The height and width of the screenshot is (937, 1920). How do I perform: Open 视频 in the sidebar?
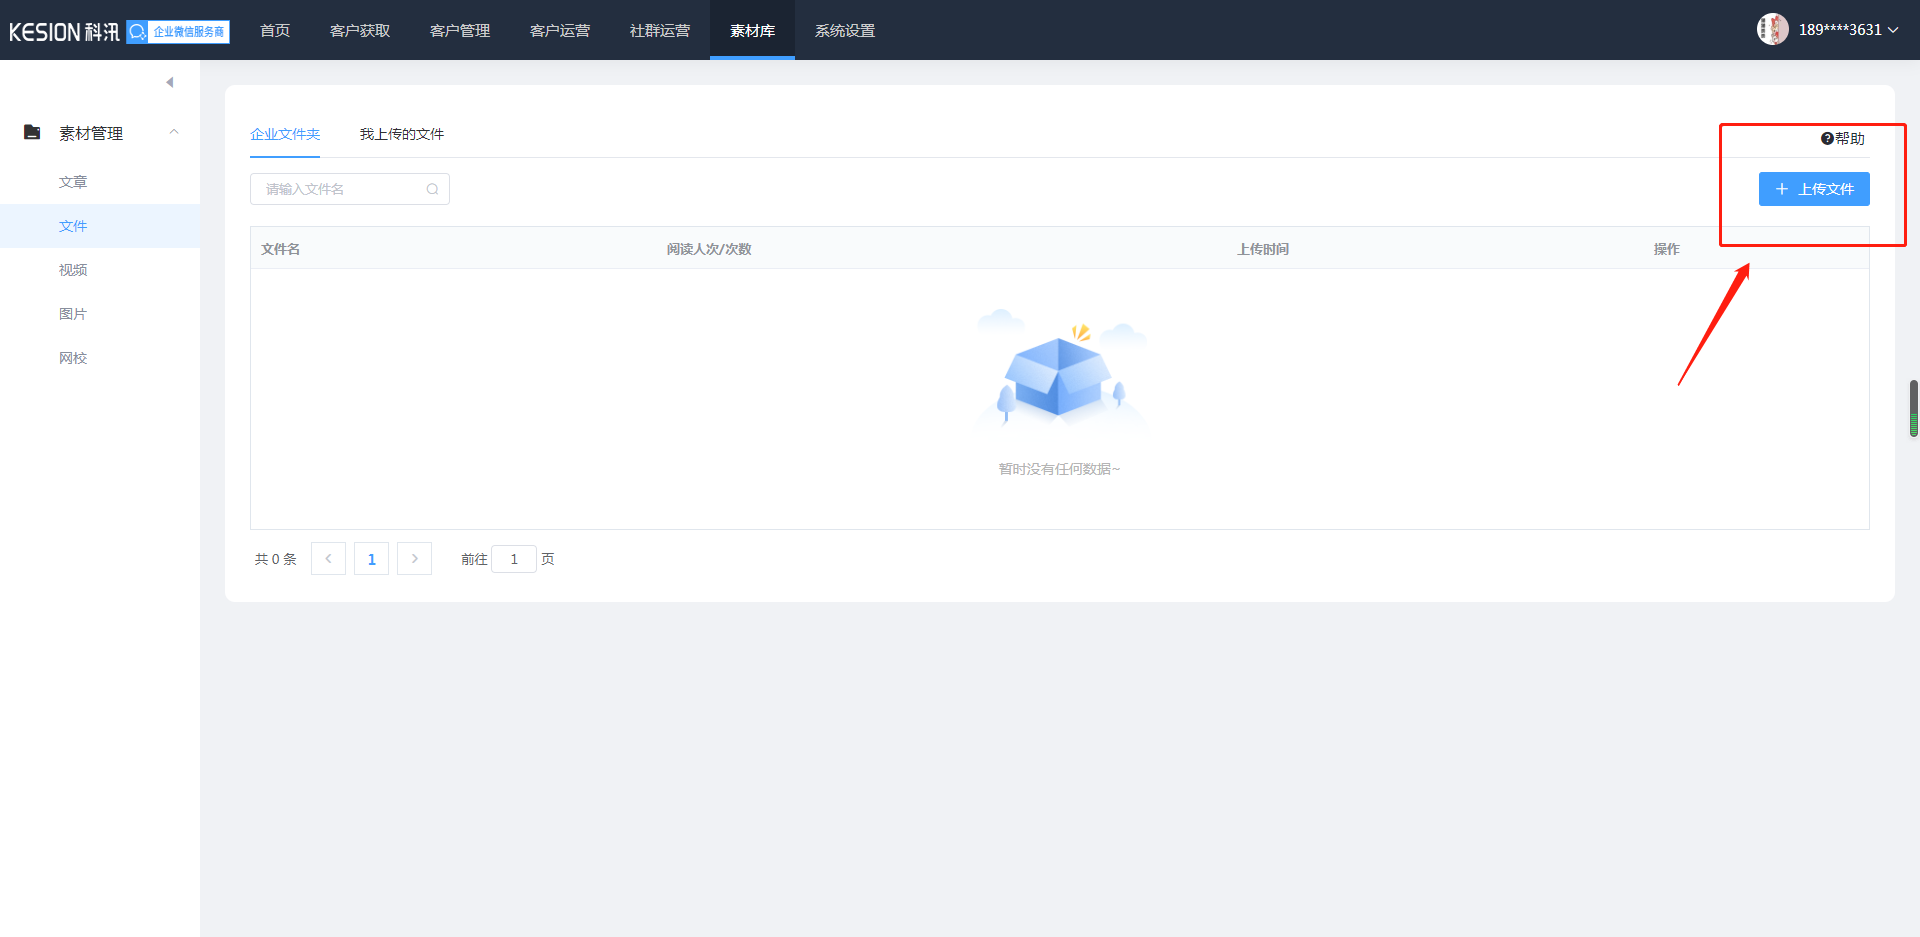pyautogui.click(x=73, y=270)
